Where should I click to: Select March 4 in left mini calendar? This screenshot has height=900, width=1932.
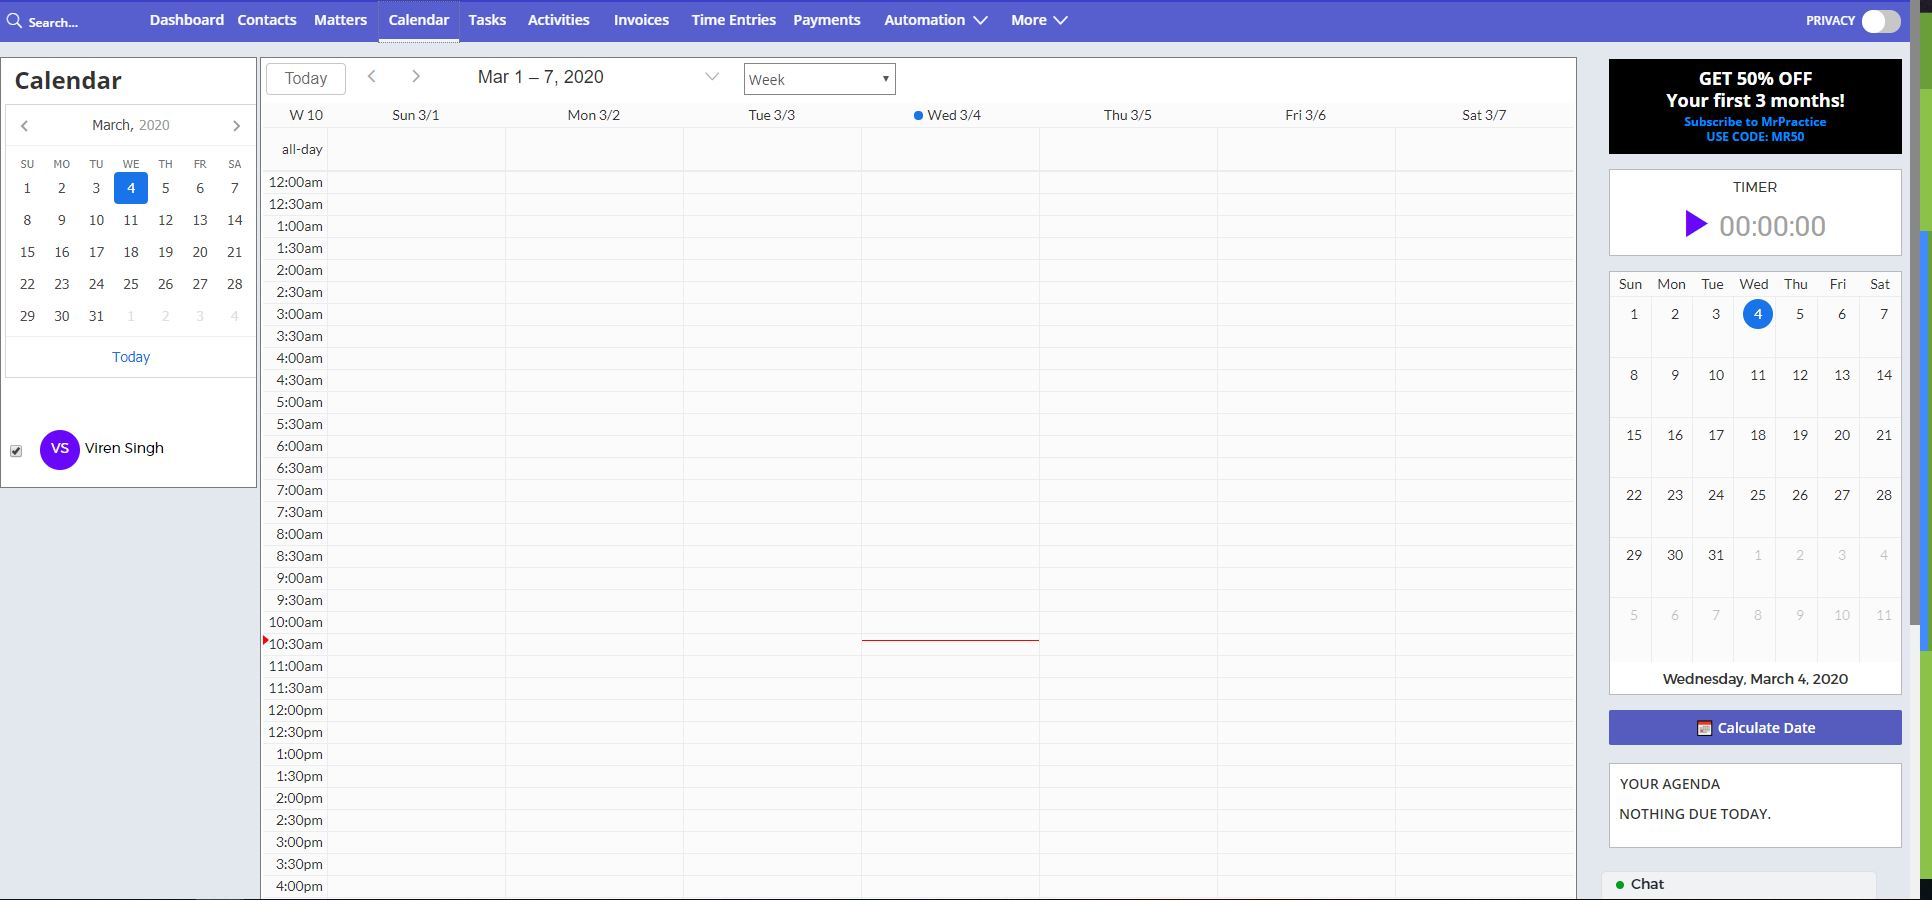(x=131, y=188)
